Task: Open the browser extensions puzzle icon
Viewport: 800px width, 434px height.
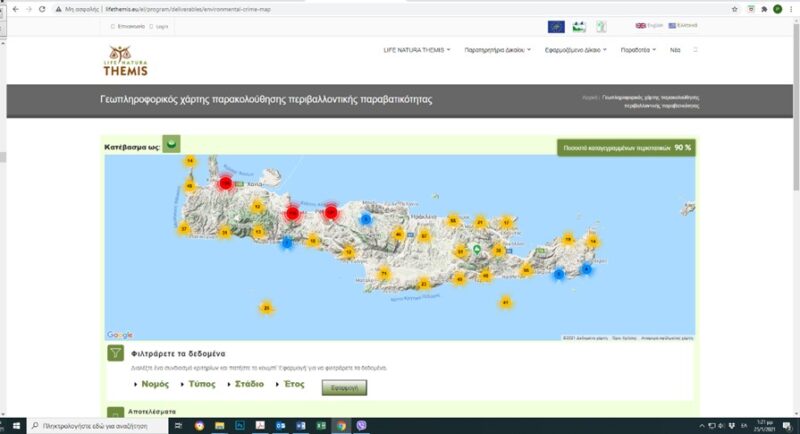Action: [x=764, y=9]
